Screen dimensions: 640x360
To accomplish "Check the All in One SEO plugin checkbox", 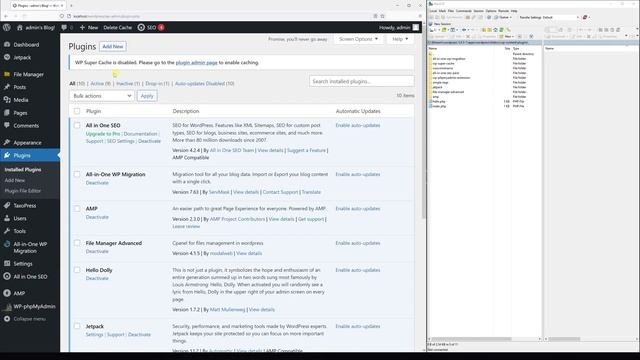I will (77, 125).
